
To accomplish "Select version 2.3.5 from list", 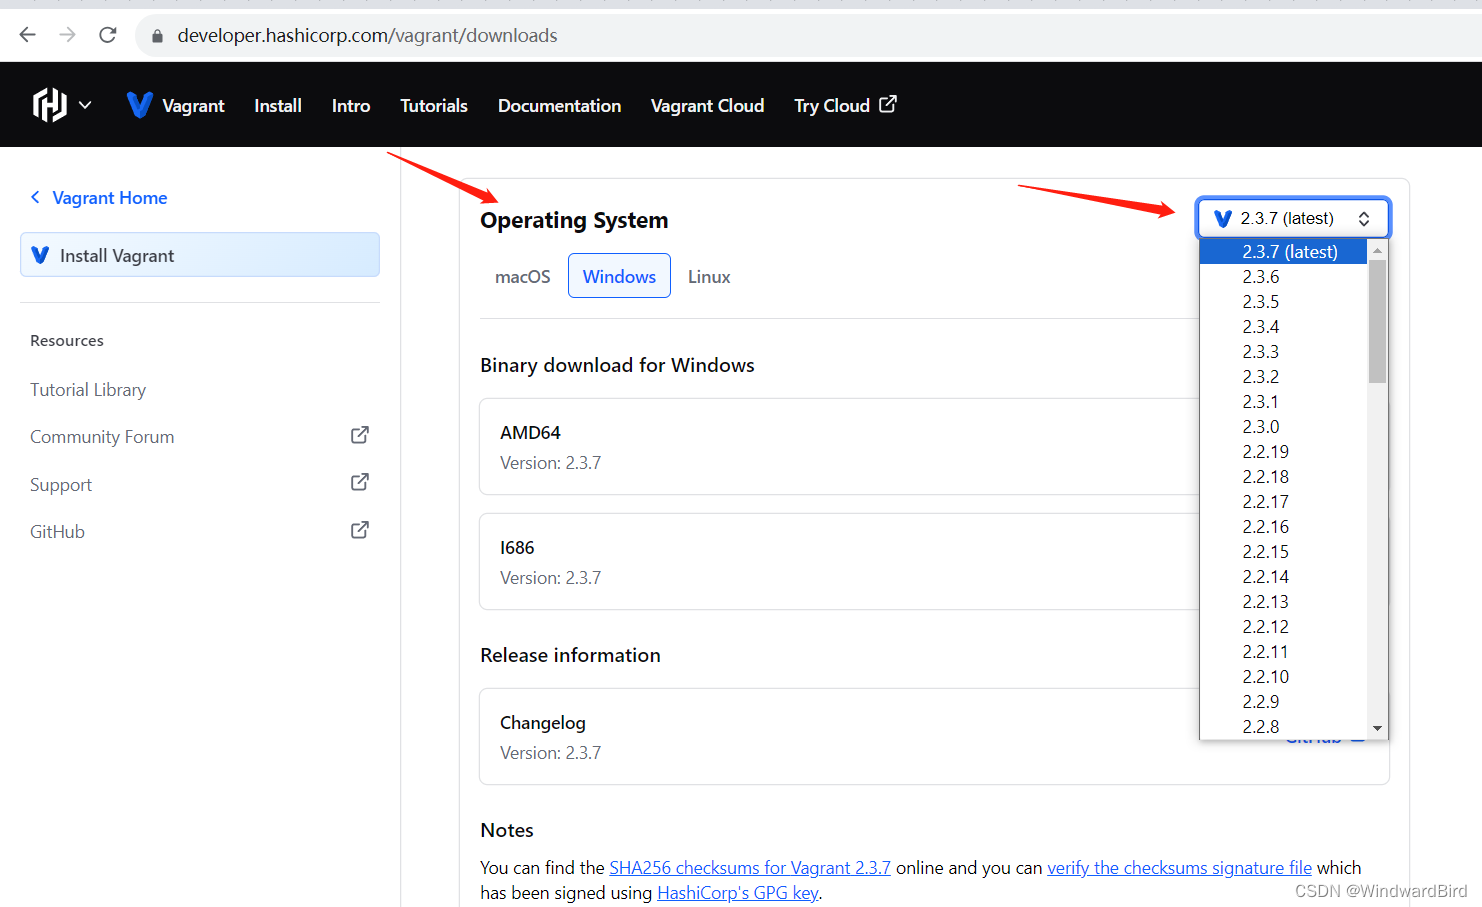I will tap(1283, 302).
